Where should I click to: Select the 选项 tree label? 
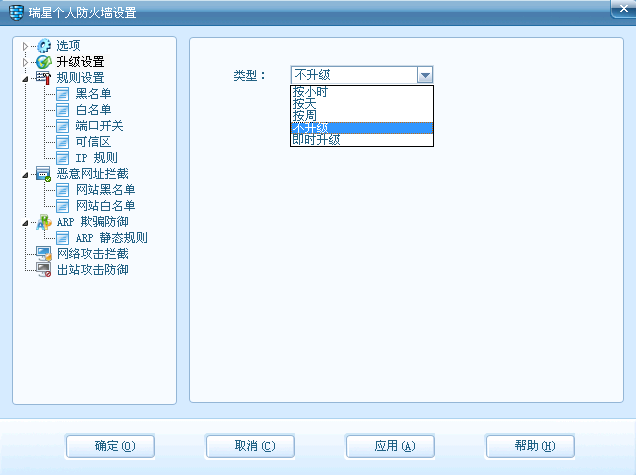pos(68,46)
